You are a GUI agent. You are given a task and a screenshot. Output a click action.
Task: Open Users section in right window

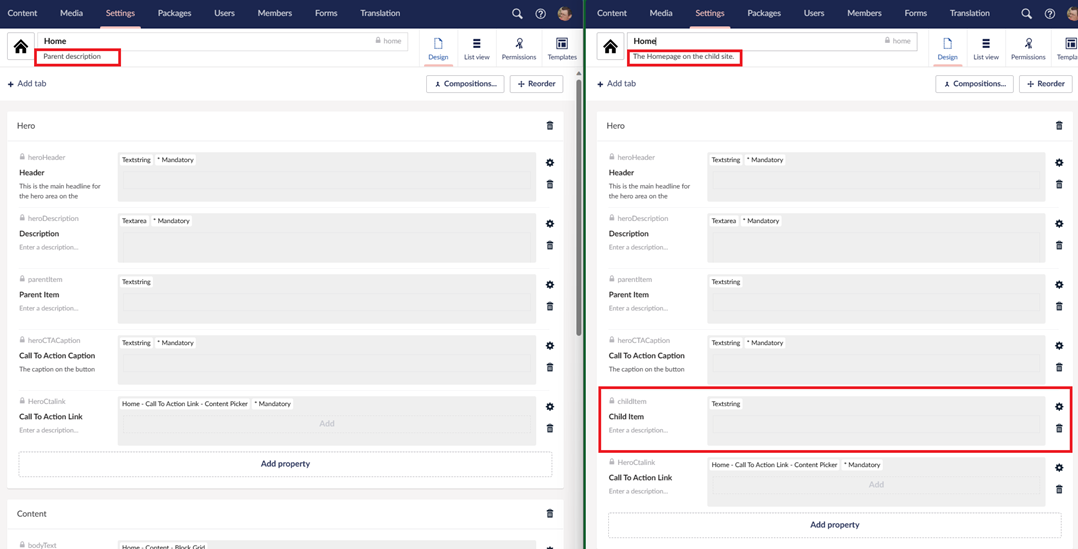tap(814, 13)
